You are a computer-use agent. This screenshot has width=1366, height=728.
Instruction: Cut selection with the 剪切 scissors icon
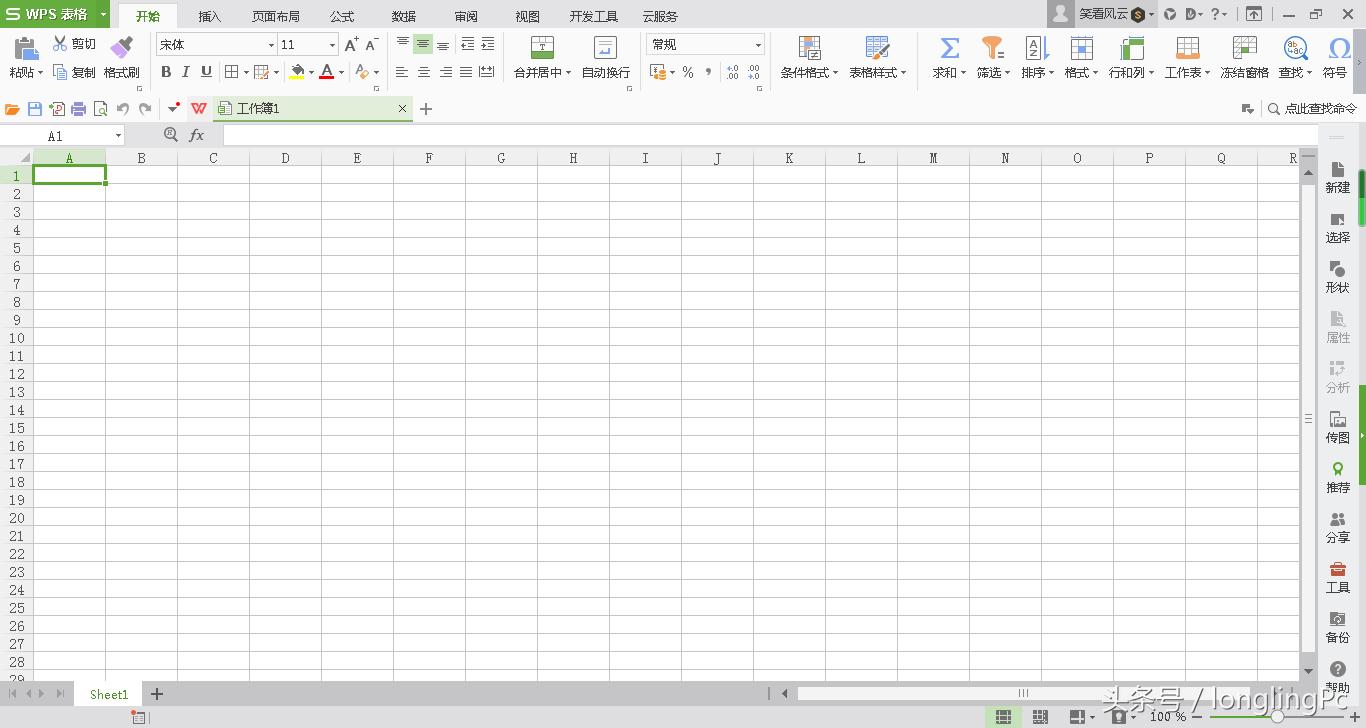60,44
